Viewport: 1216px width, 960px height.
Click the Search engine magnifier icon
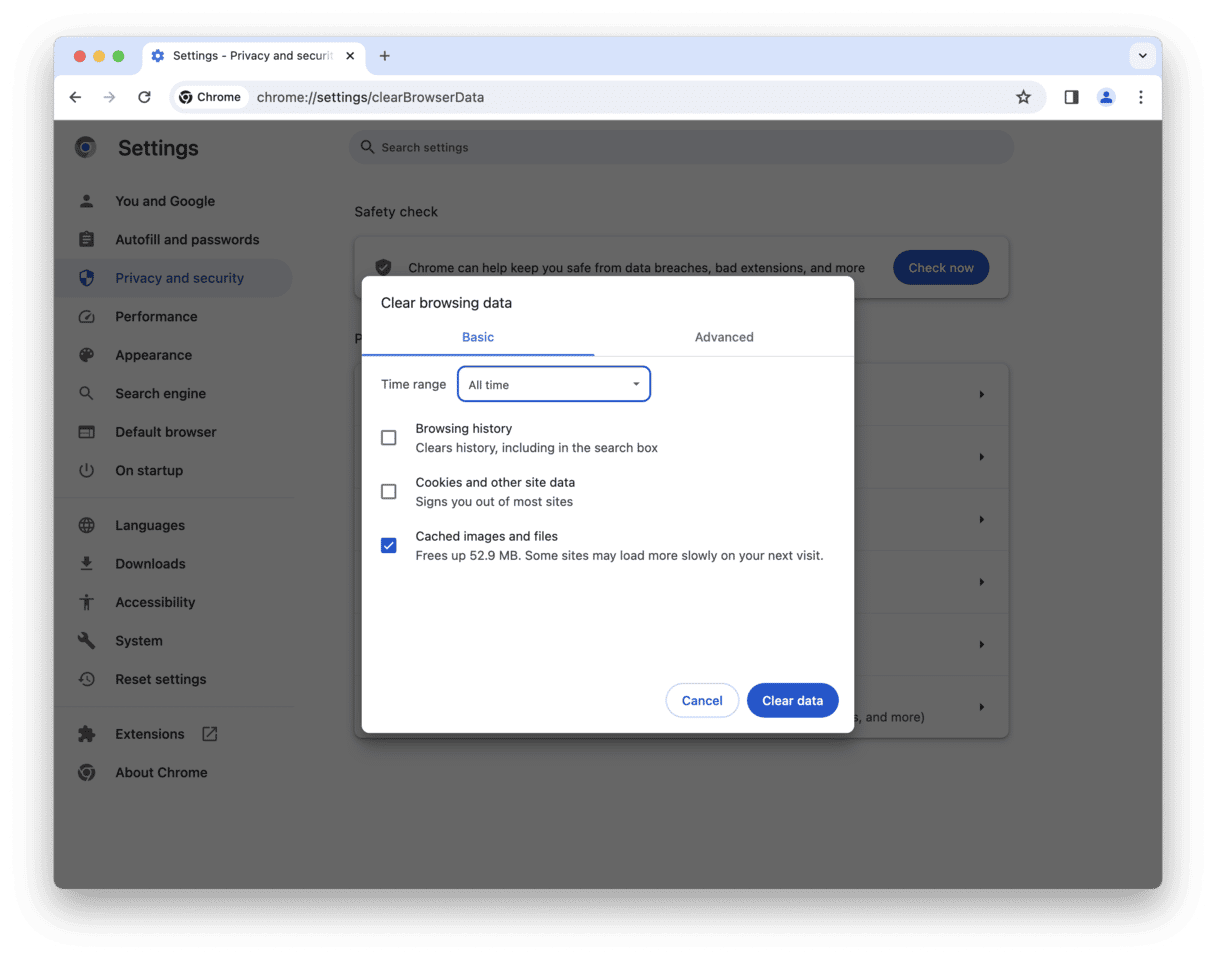click(x=86, y=393)
